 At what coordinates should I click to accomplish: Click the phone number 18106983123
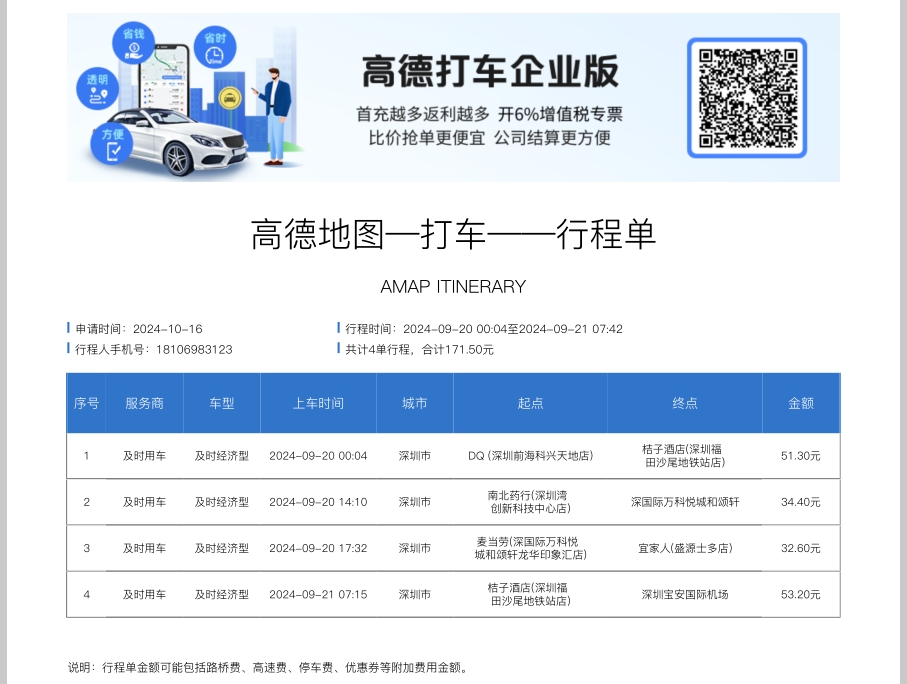194,349
